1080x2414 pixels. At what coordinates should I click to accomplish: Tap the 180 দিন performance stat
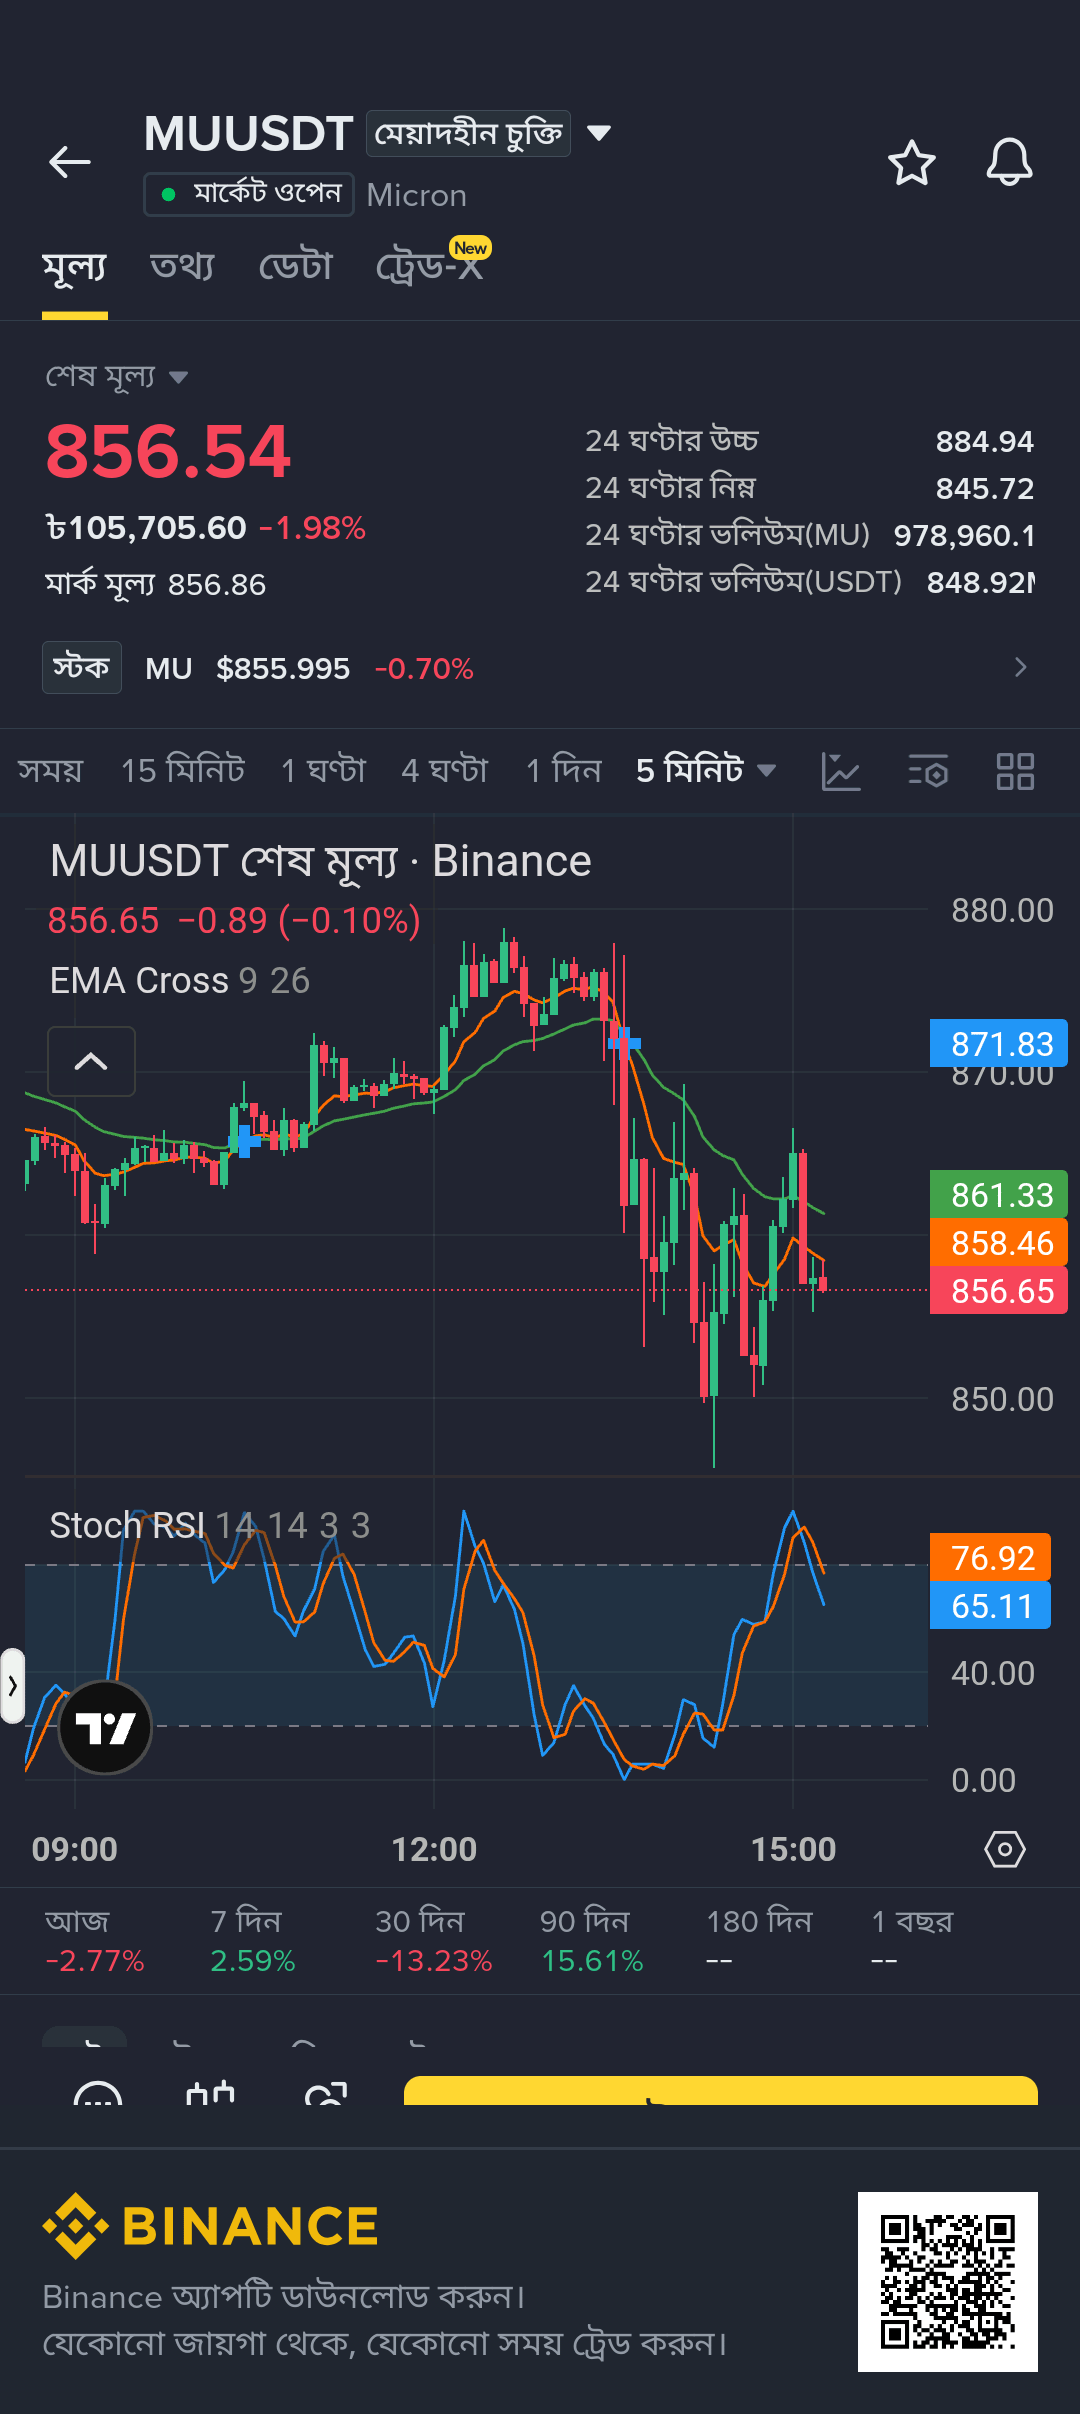pyautogui.click(x=759, y=1941)
